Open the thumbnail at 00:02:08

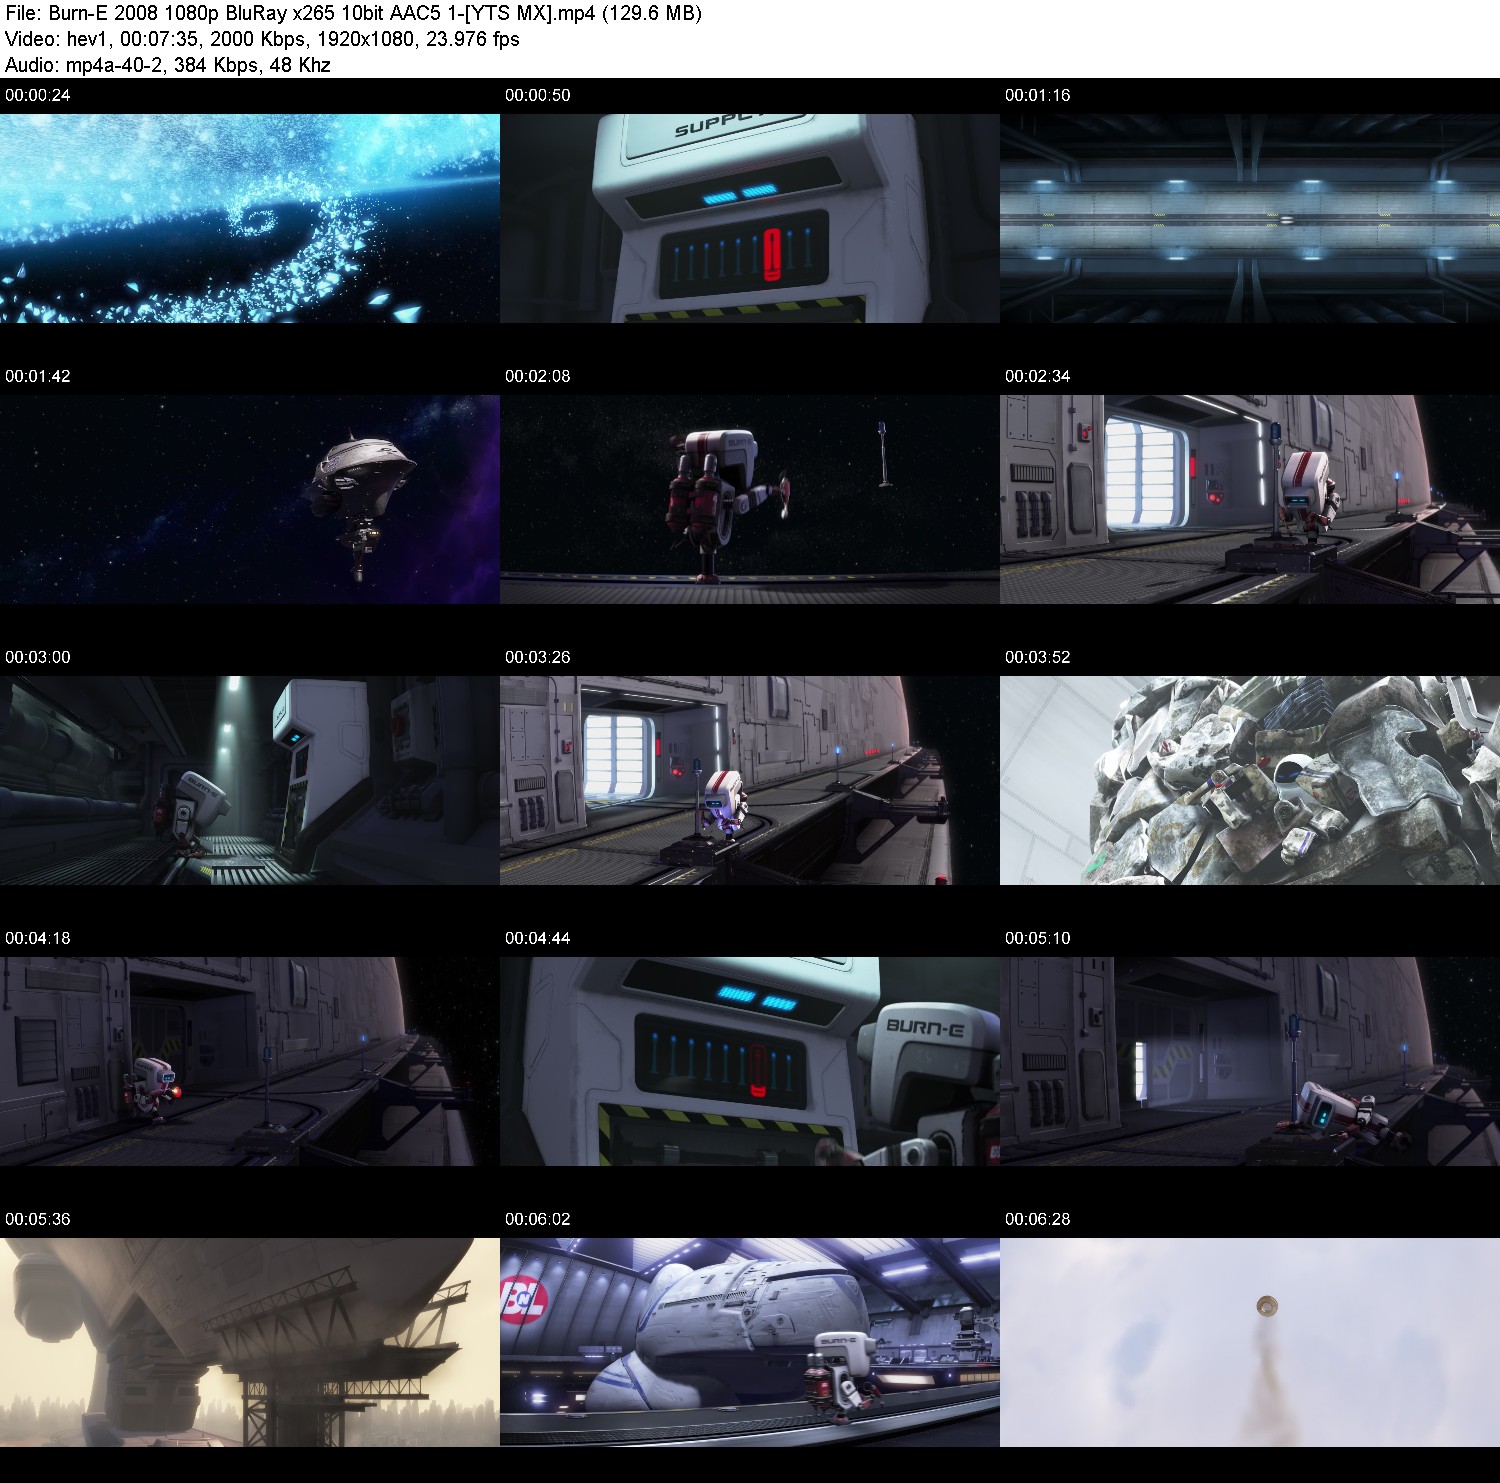pyautogui.click(x=750, y=499)
